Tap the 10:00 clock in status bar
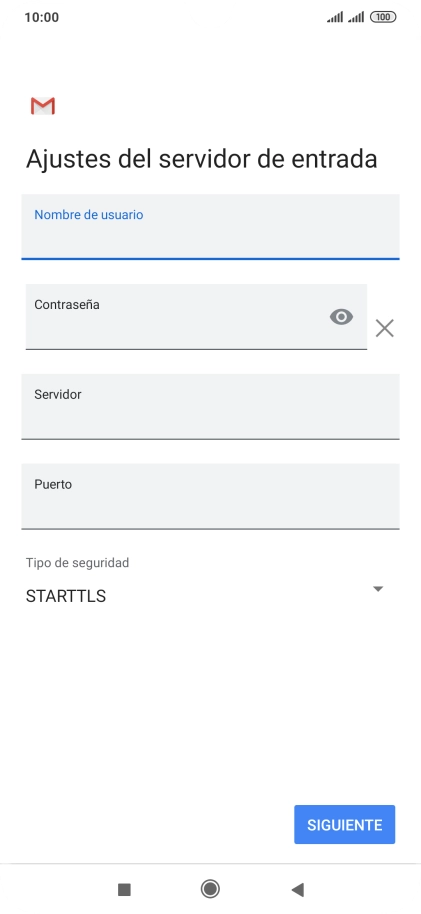The image size is (421, 914). click(41, 17)
